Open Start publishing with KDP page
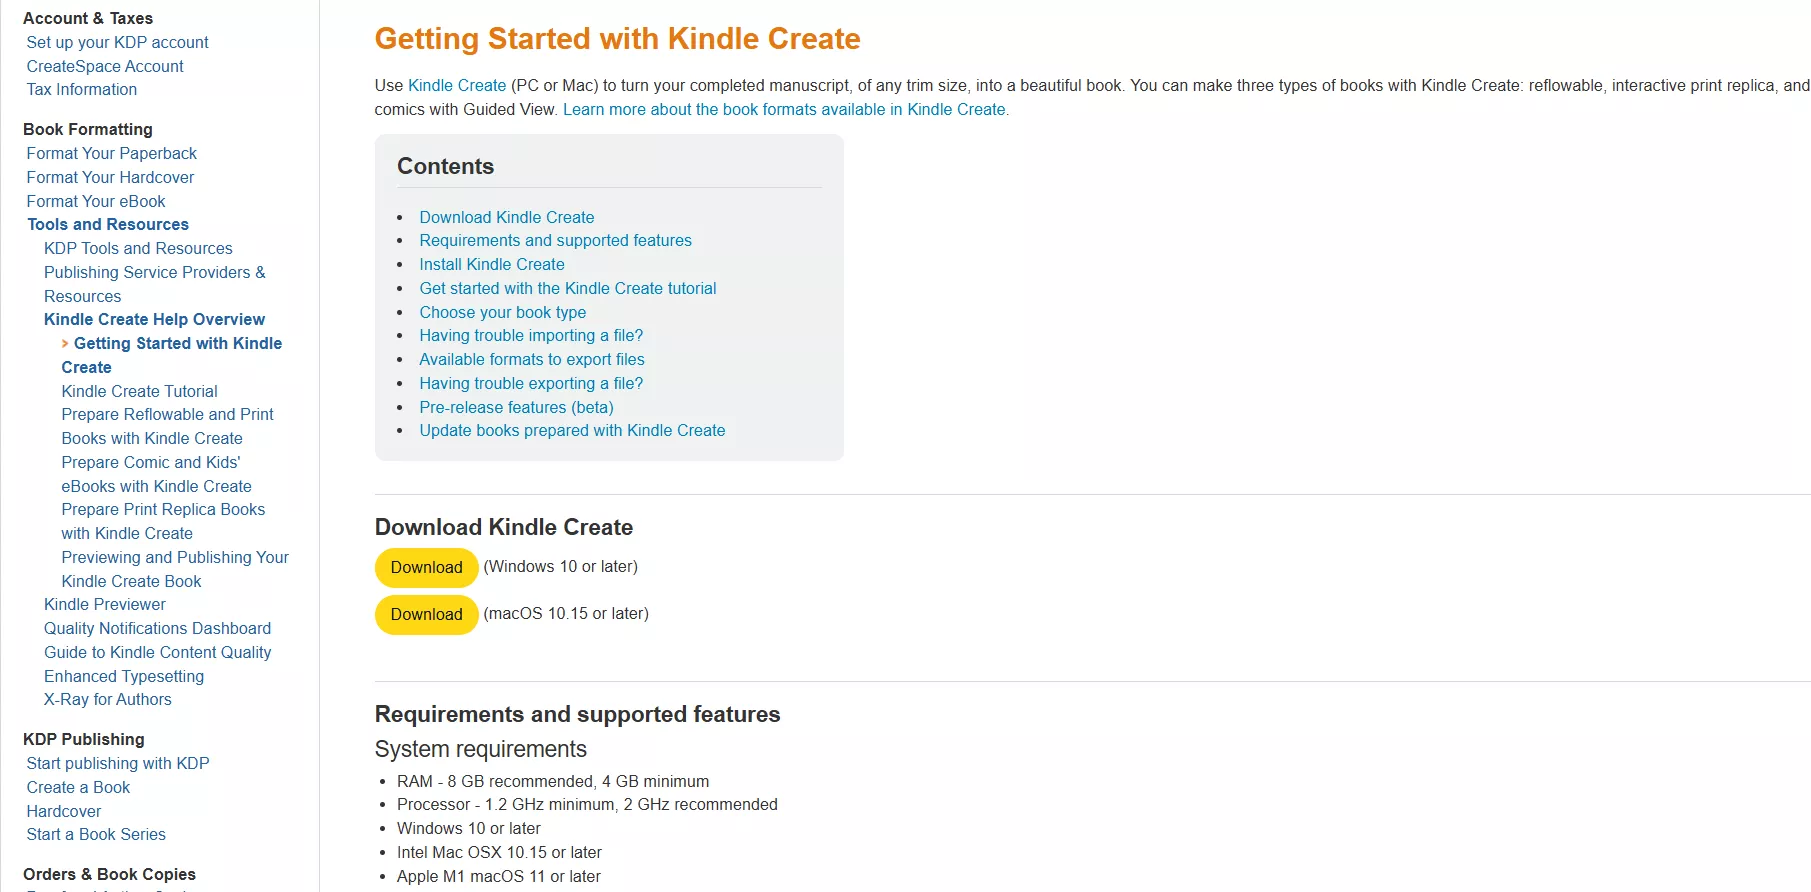Screen dimensions: 1811x892 [x=117, y=763]
